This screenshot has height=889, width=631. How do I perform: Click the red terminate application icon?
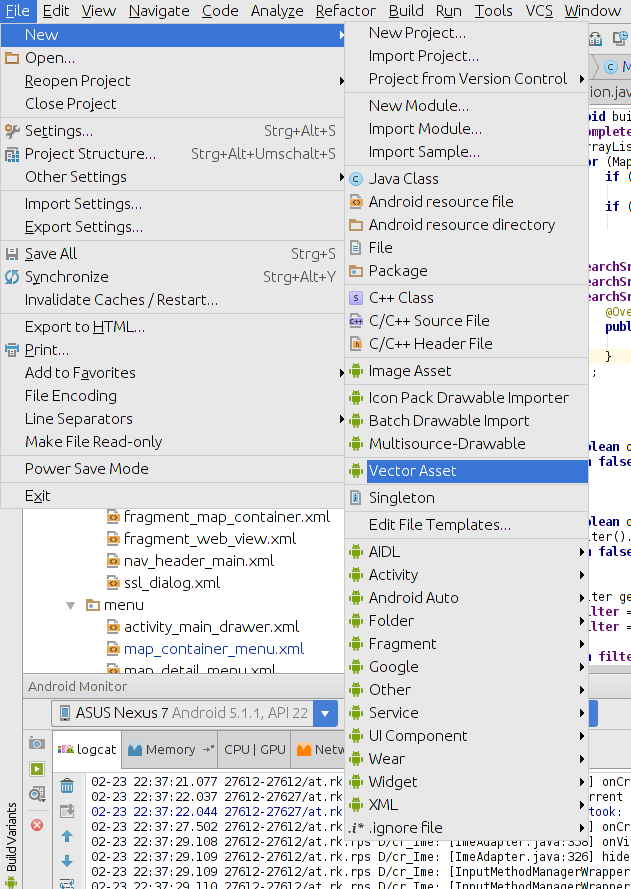pos(37,825)
